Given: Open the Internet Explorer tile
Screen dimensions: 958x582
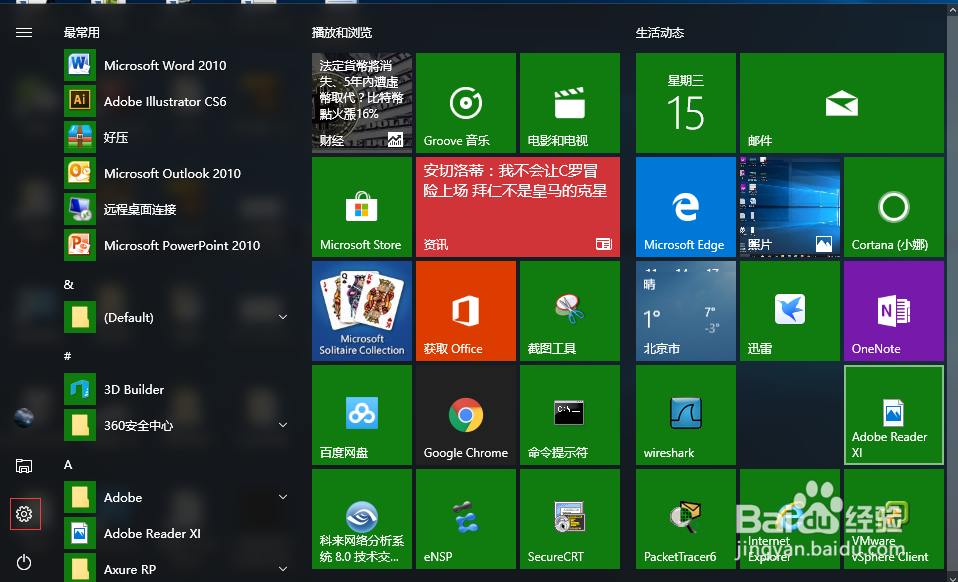Looking at the screenshot, I should pyautogui.click(x=789, y=518).
